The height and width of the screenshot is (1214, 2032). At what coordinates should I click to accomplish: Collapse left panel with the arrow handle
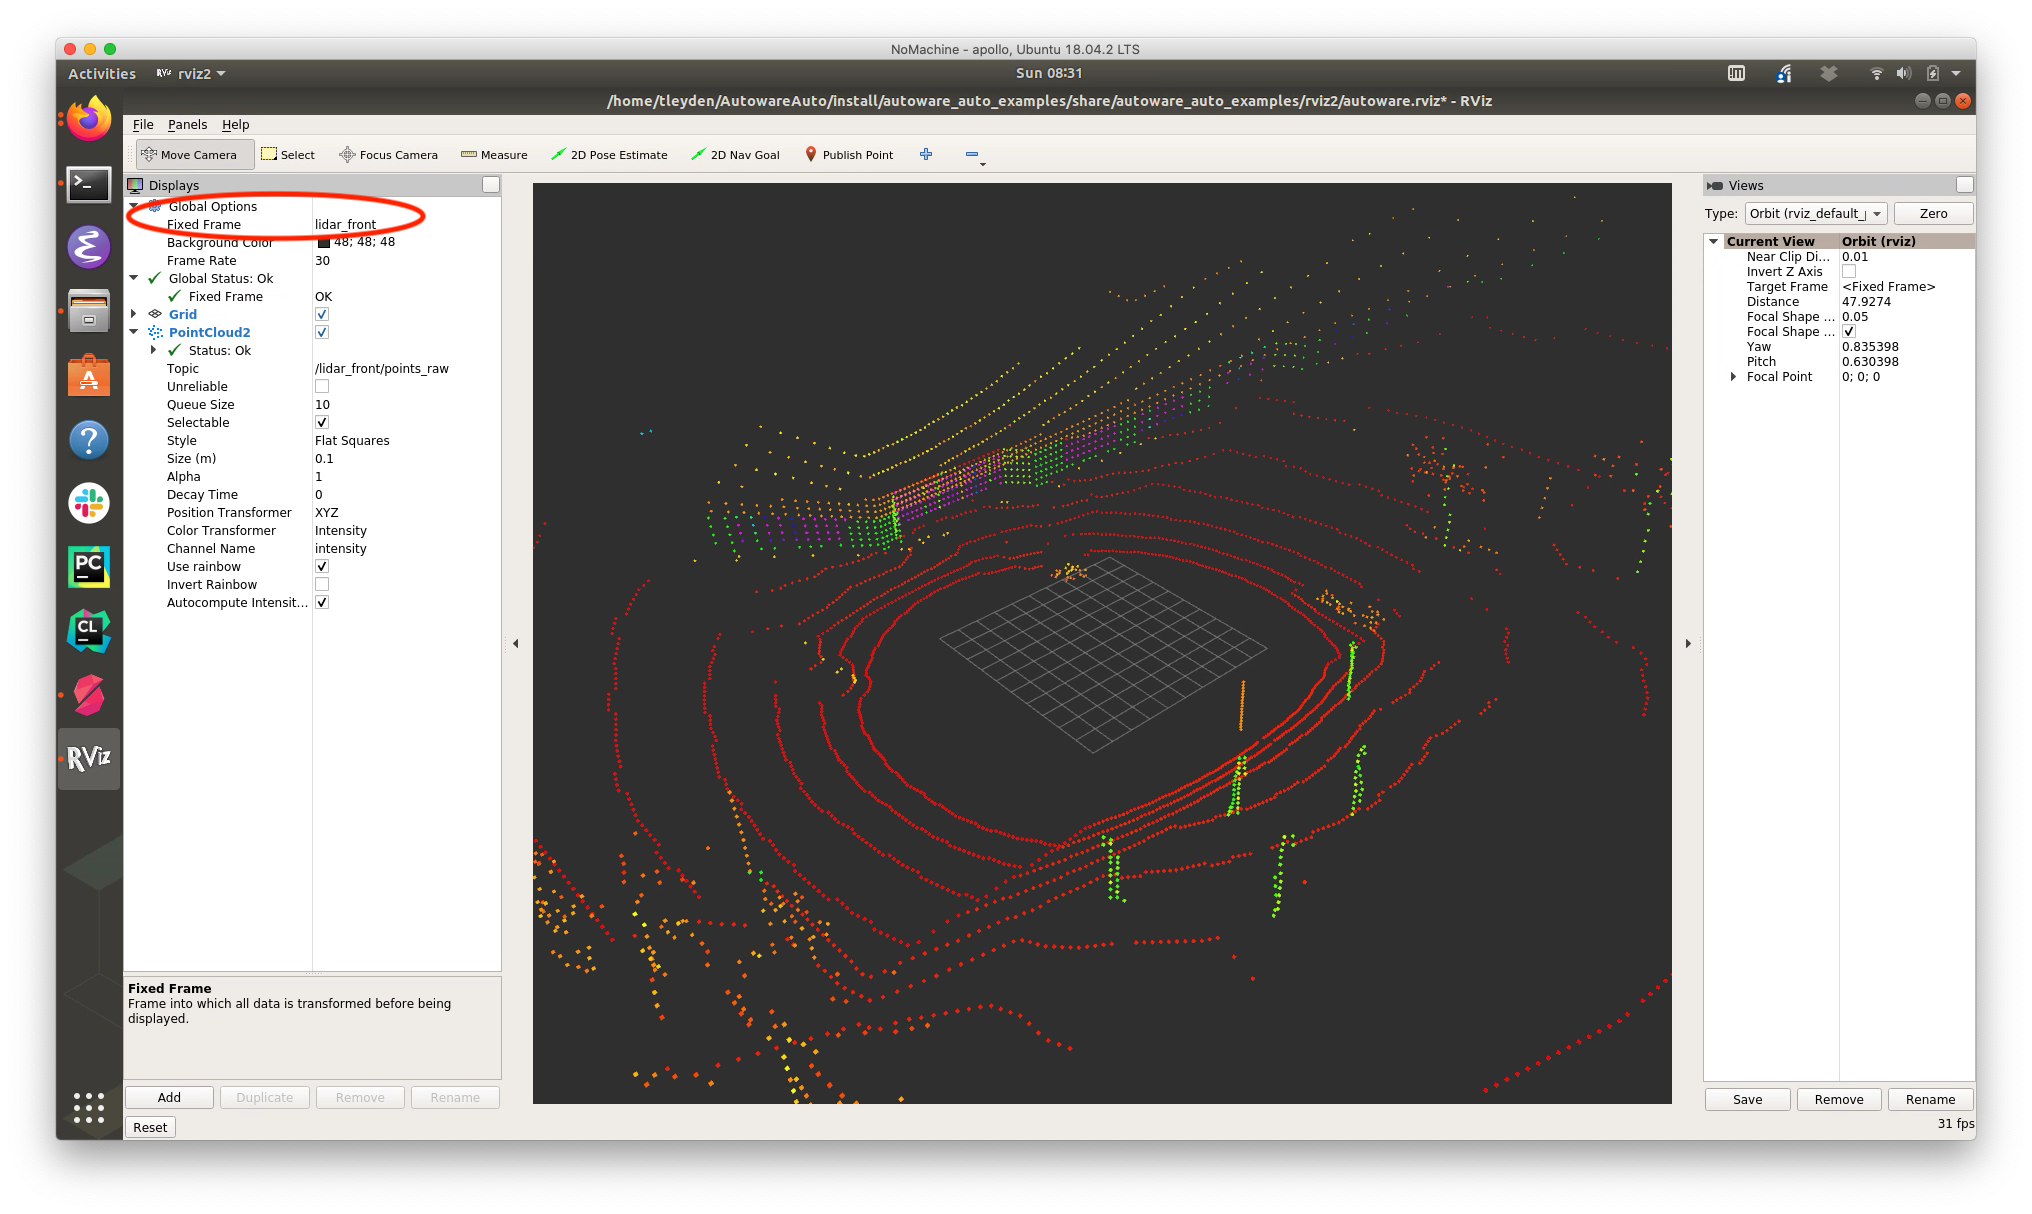coord(516,643)
